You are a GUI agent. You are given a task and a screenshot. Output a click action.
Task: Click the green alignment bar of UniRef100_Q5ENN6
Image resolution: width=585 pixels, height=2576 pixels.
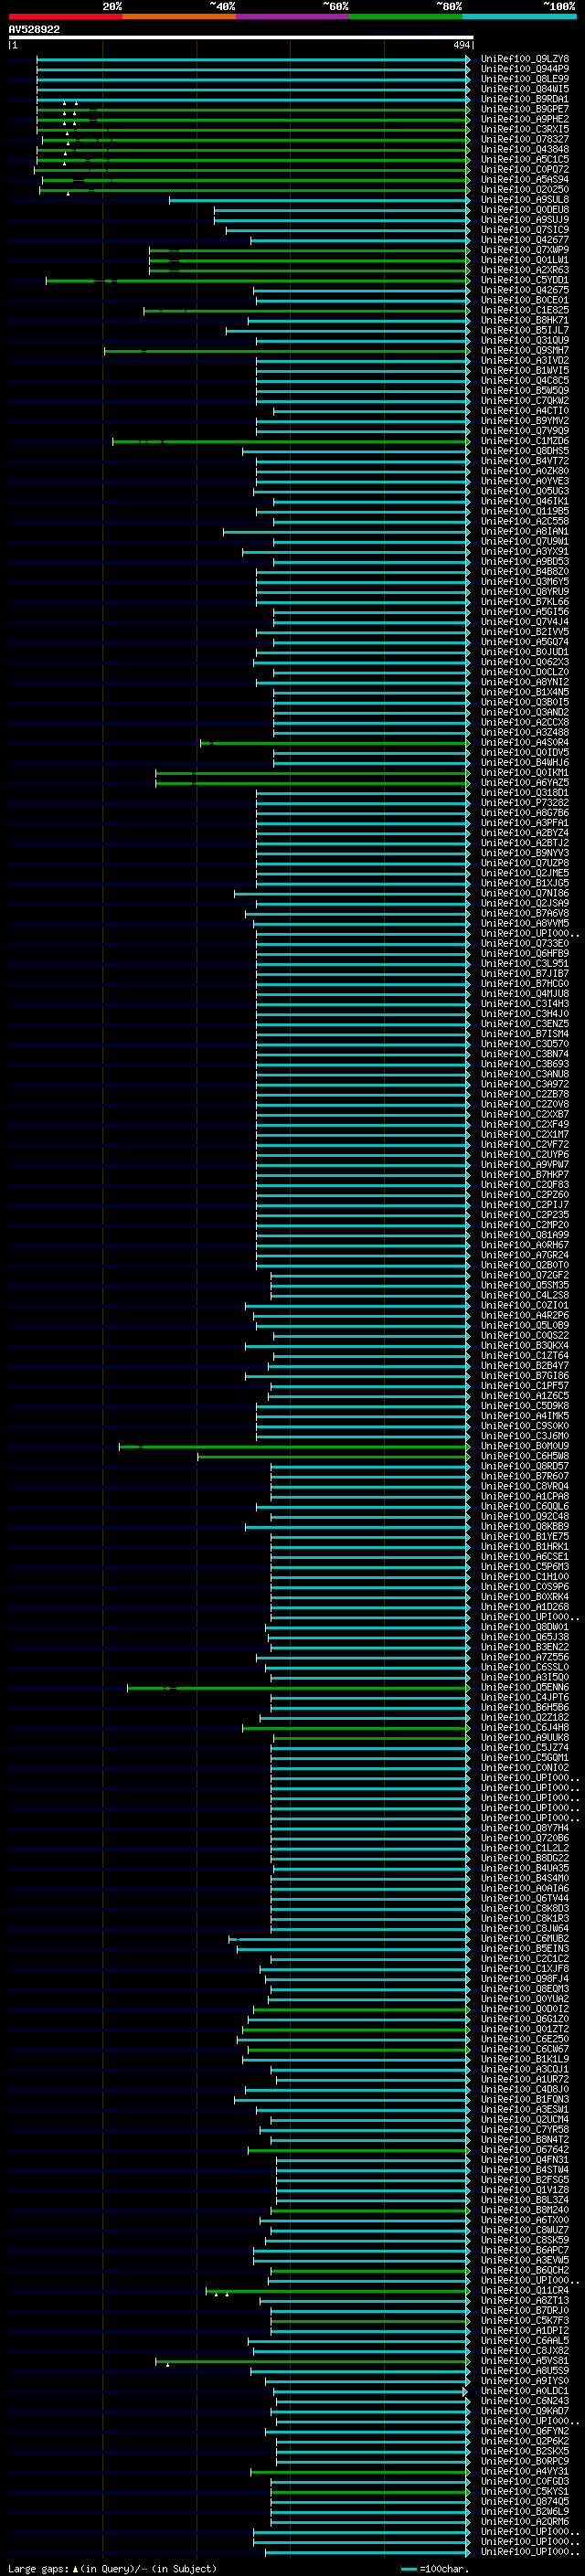click(298, 1688)
